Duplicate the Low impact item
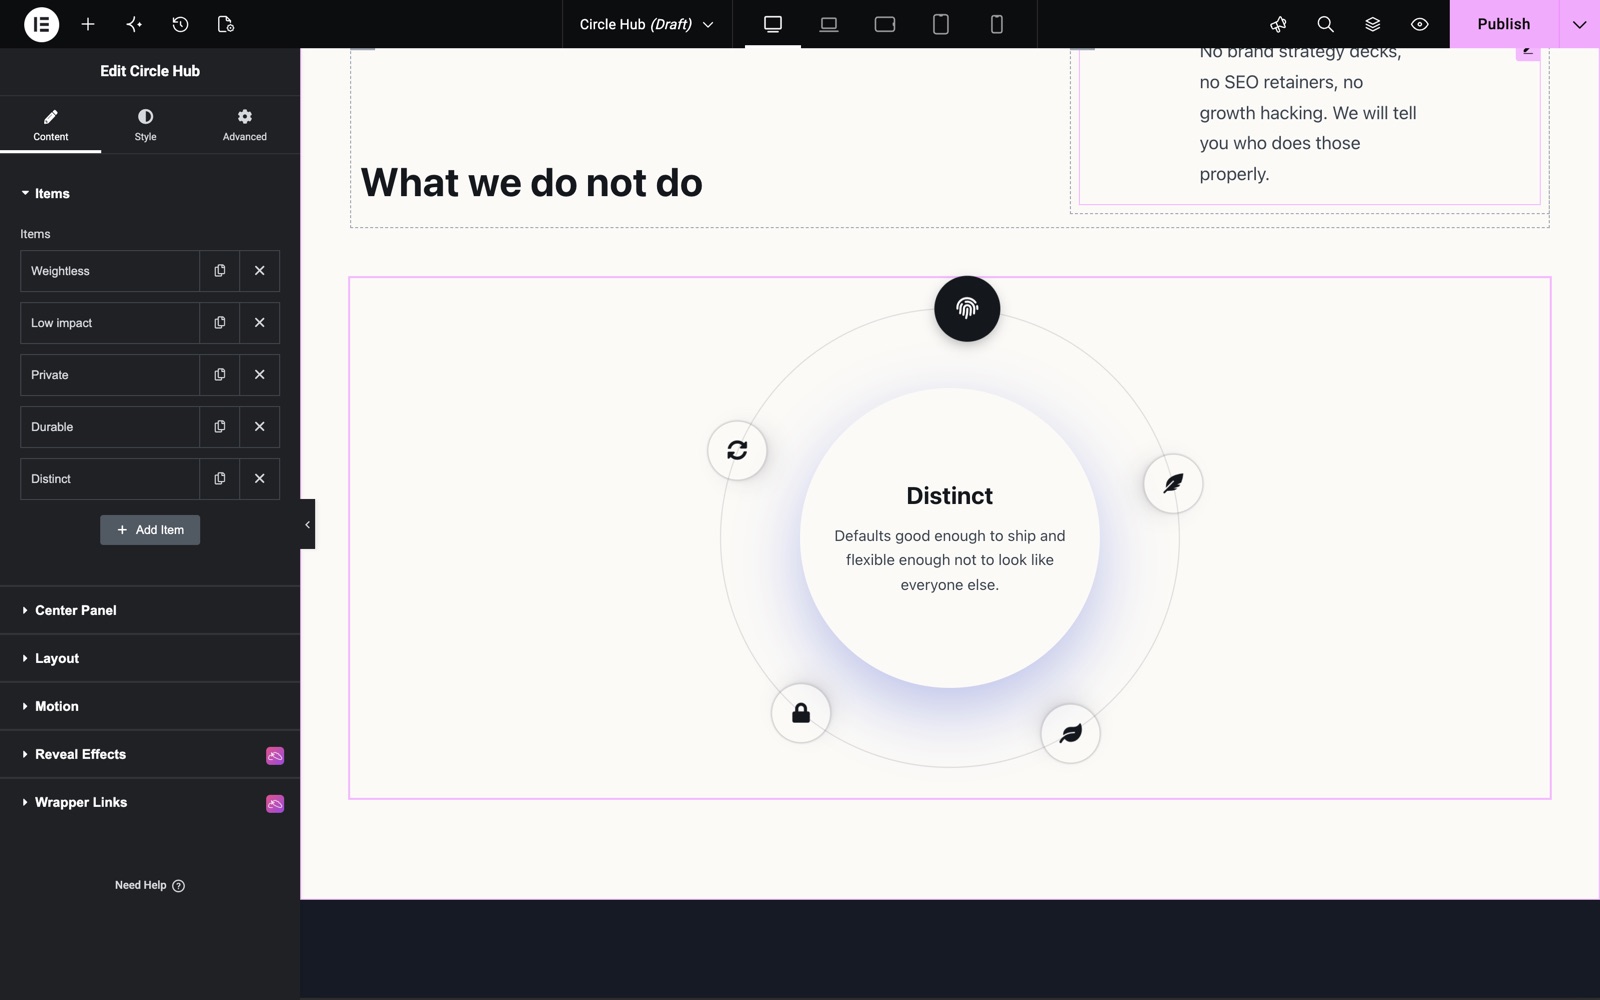Viewport: 1600px width, 1000px height. pos(220,323)
